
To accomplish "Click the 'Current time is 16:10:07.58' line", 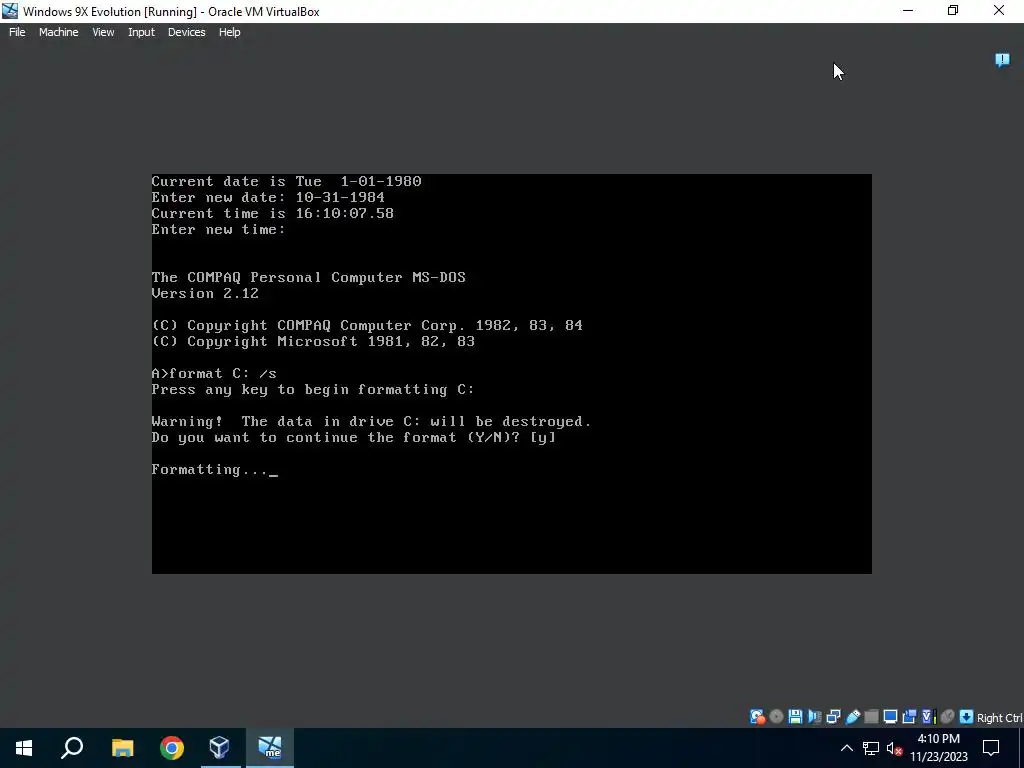I will tap(272, 214).
